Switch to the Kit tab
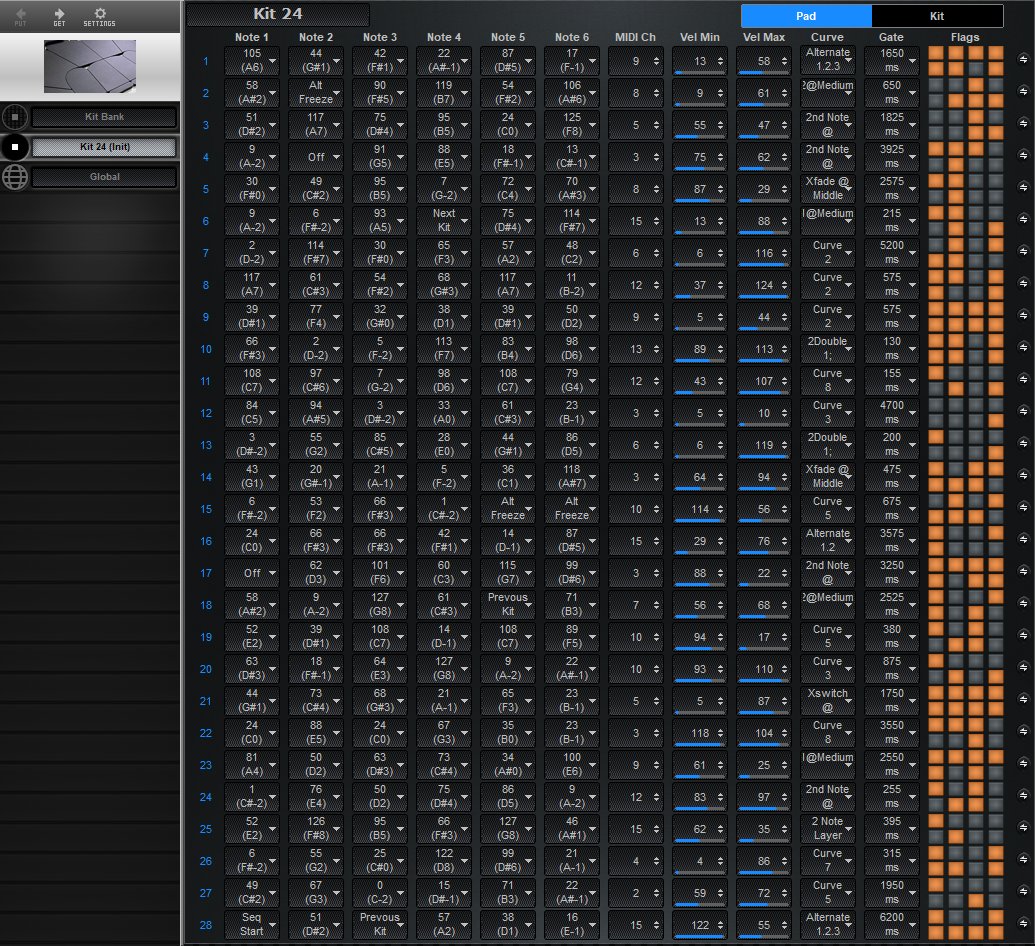Screen dimensions: 1035x946 point(937,16)
